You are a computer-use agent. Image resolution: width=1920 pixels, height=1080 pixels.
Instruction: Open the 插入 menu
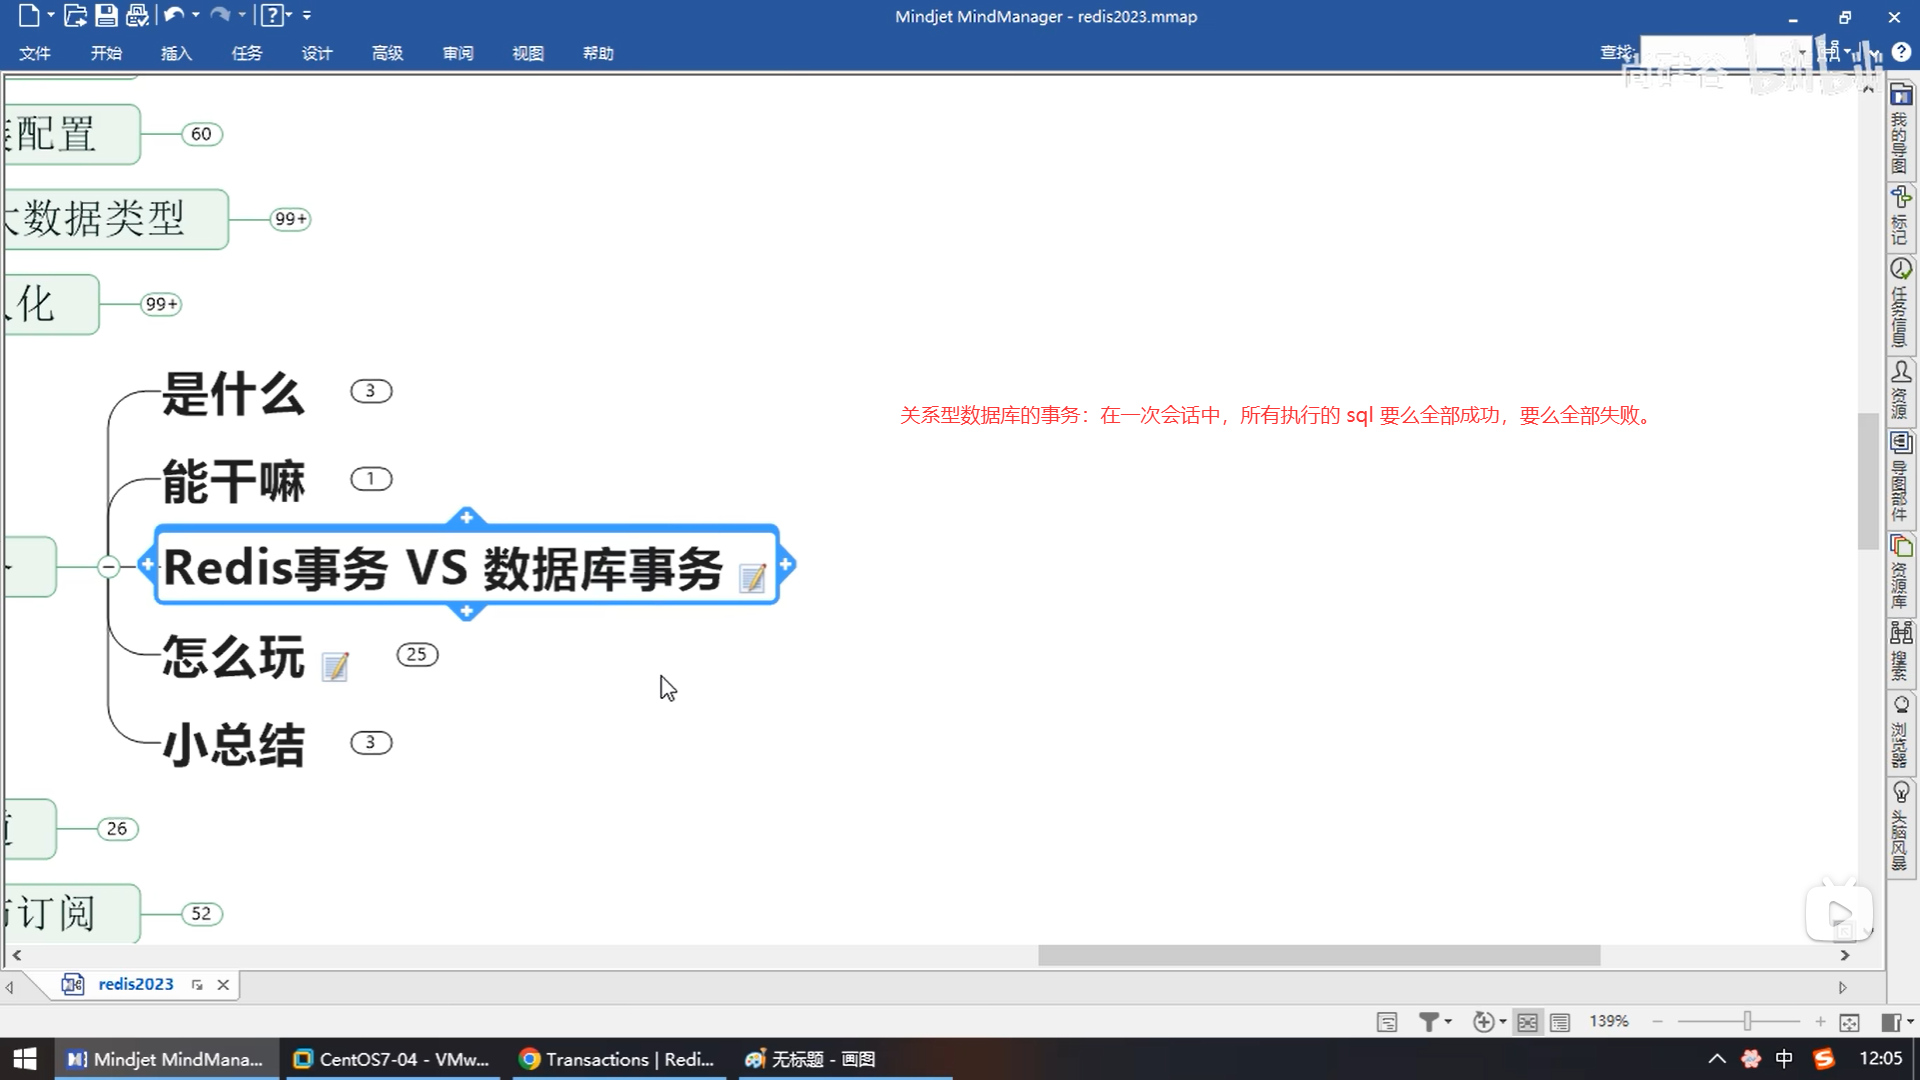point(176,53)
